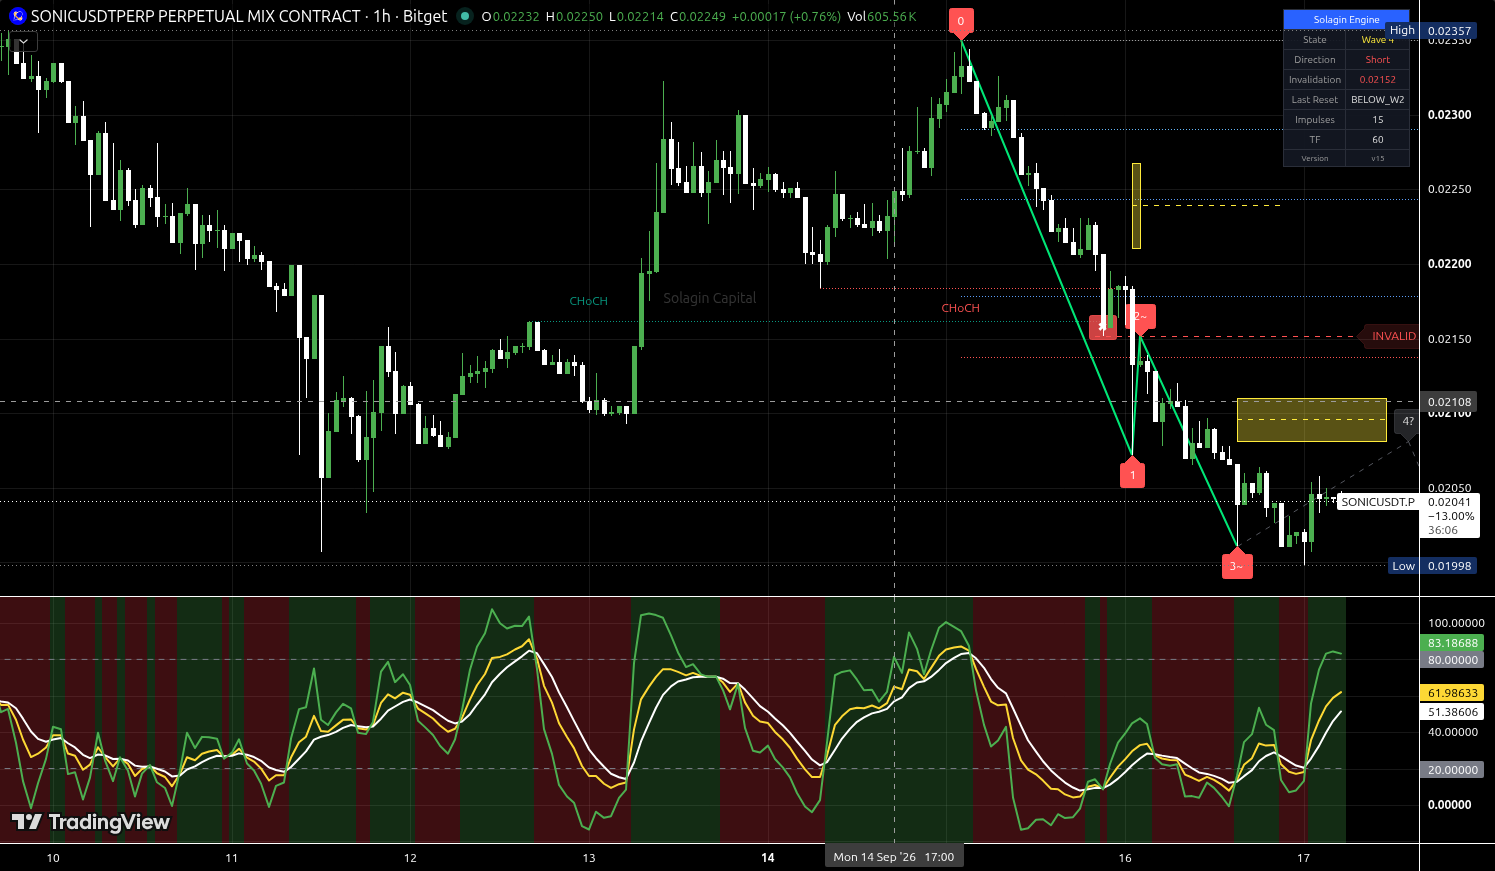The image size is (1495, 871).
Task: Click the green 83.18688 oscillator value
Action: [x=1452, y=643]
